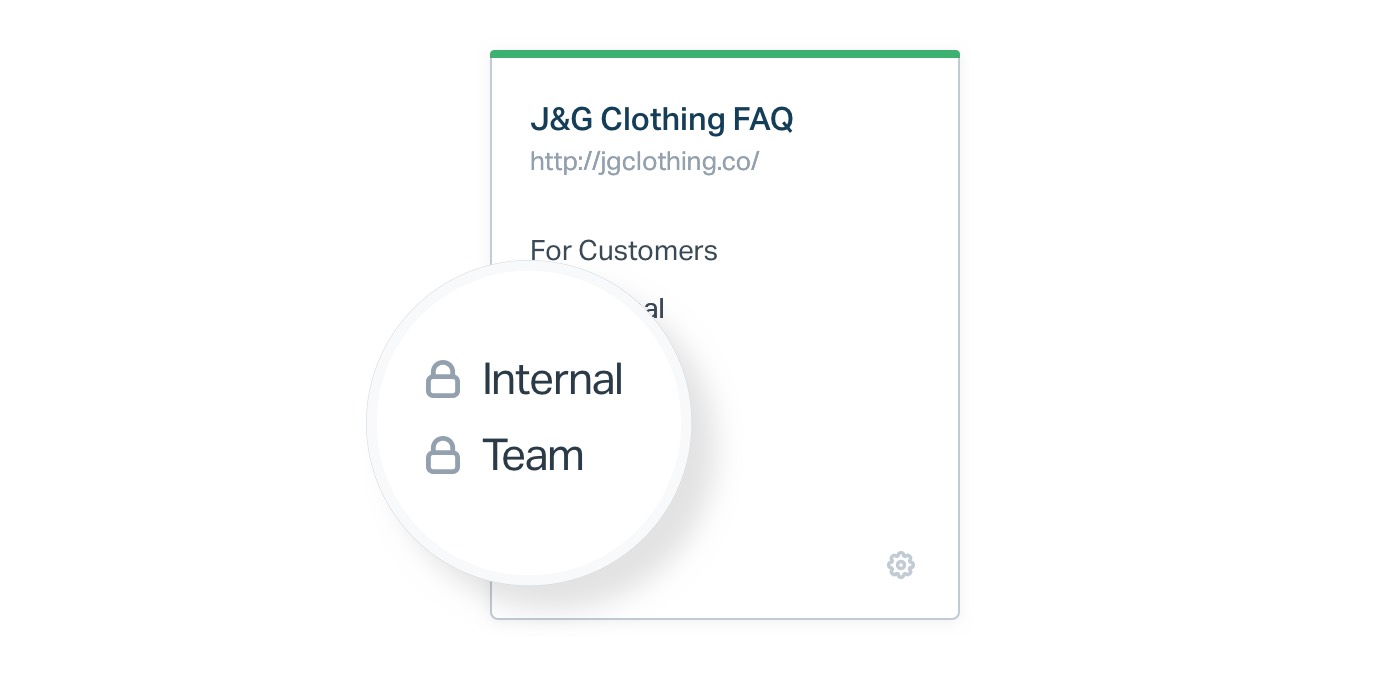Image resolution: width=1380 pixels, height=674 pixels.
Task: Visit the http://jgclothing.co/ link
Action: tap(645, 161)
